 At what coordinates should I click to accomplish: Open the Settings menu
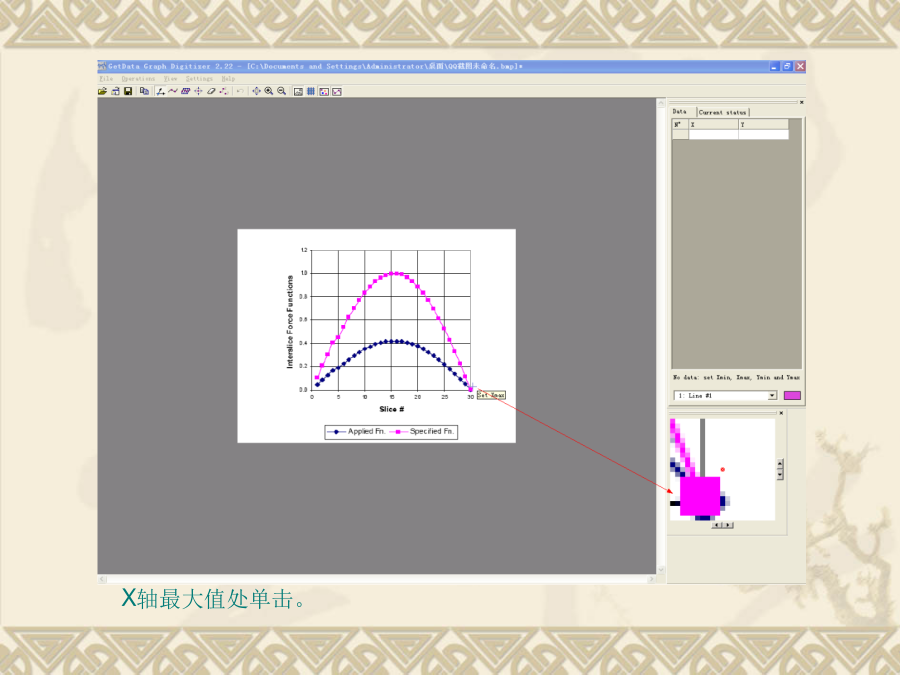199,78
